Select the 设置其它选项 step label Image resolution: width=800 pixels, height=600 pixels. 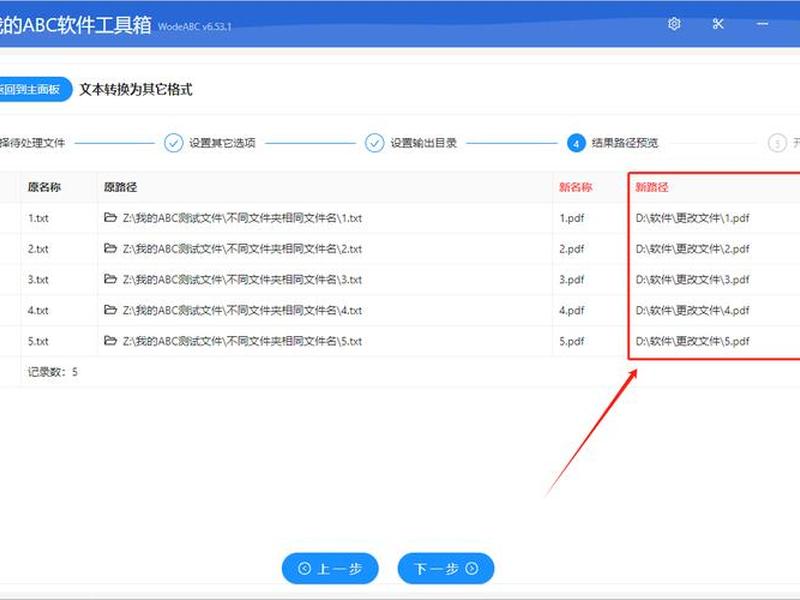click(222, 143)
